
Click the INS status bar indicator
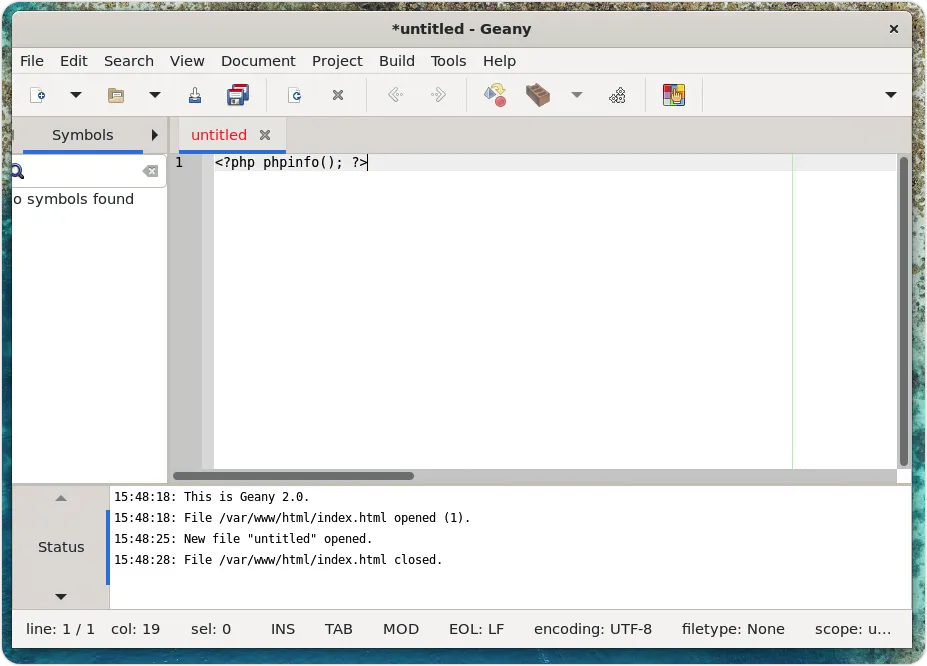pyautogui.click(x=283, y=629)
